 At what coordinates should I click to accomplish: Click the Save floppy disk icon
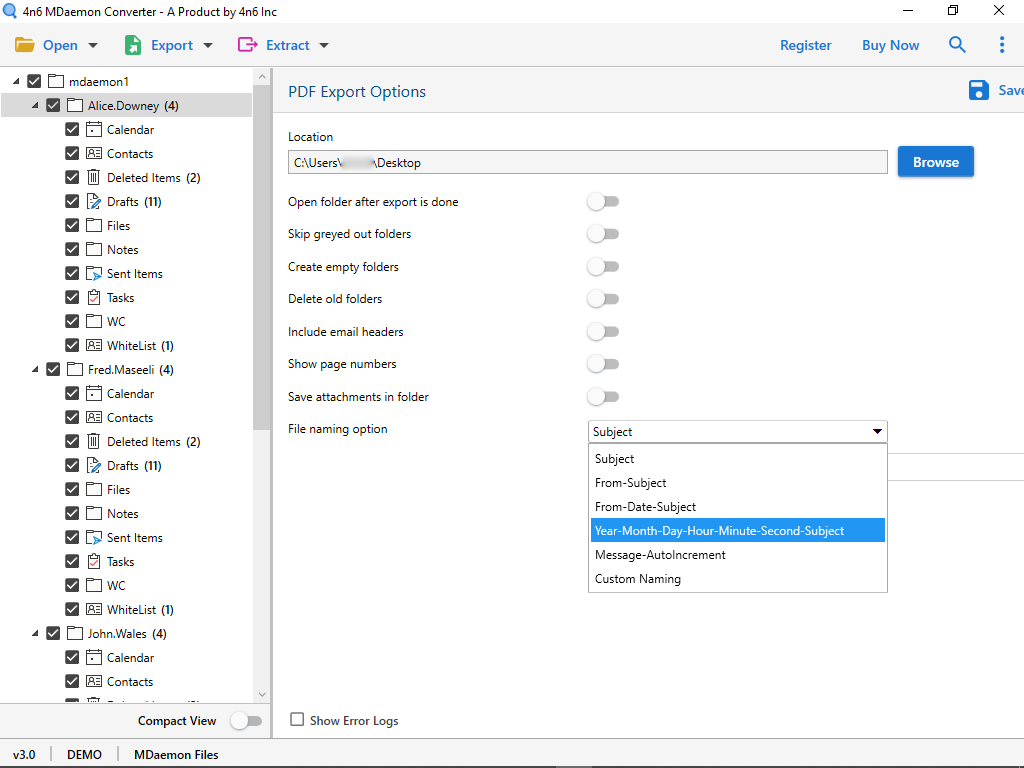(978, 90)
